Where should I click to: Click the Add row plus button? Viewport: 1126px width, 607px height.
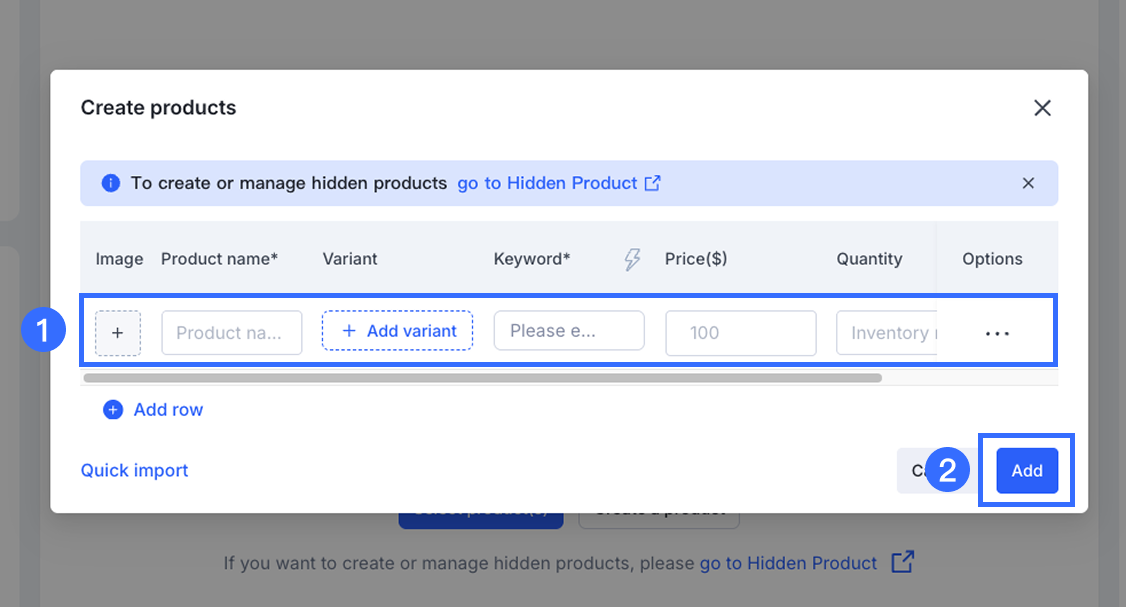(x=113, y=410)
